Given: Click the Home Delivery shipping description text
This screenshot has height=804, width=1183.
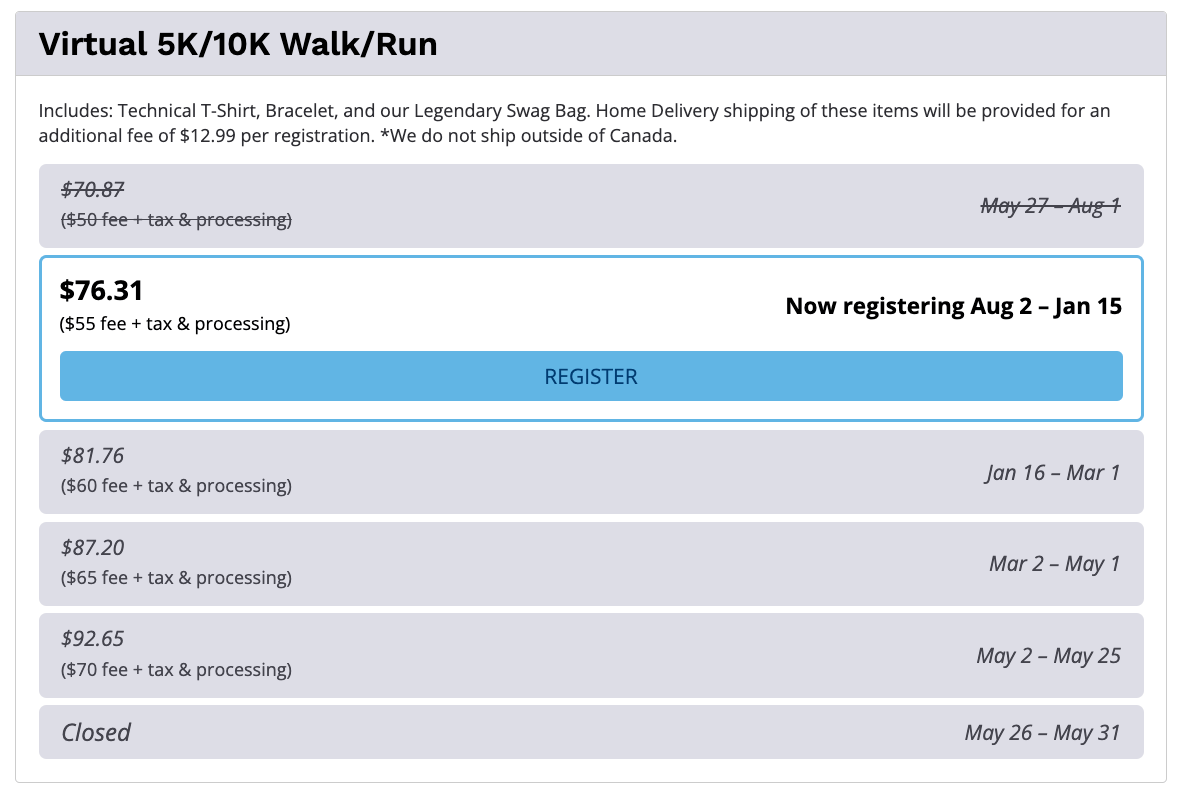Looking at the screenshot, I should coord(574,123).
